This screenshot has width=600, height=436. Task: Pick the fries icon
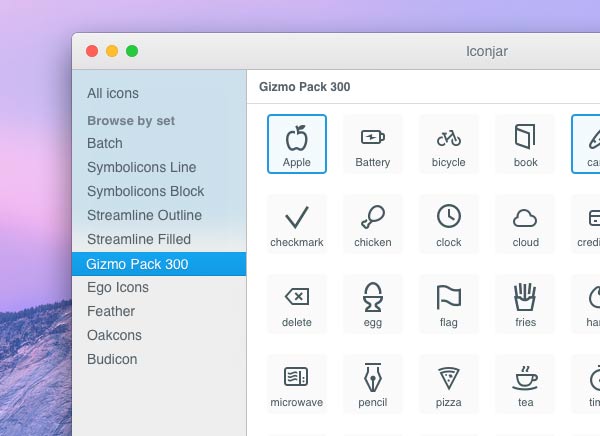(525, 304)
